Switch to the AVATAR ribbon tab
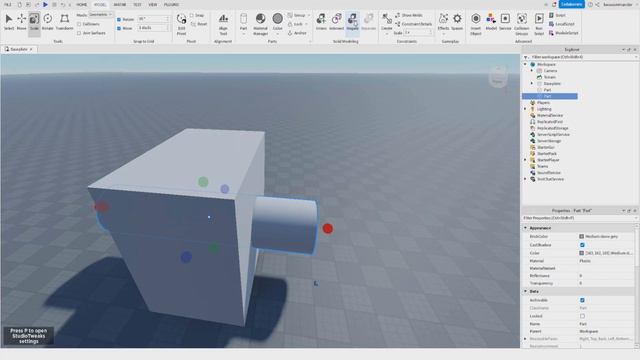640x360 pixels. (120, 4)
